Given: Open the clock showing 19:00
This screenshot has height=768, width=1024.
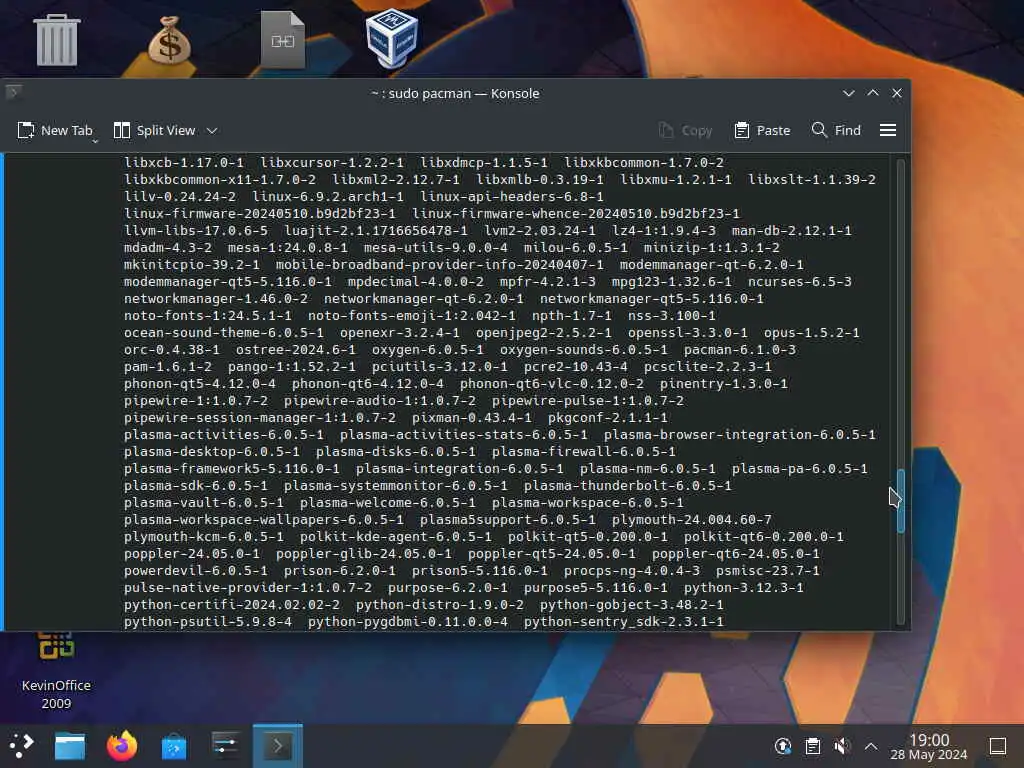Looking at the screenshot, I should point(929,746).
